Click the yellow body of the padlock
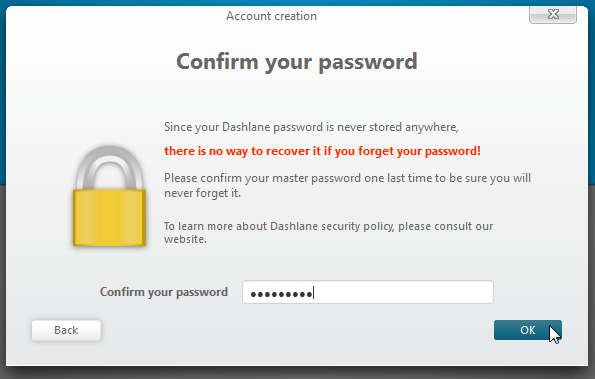The height and width of the screenshot is (379, 595). tap(109, 218)
